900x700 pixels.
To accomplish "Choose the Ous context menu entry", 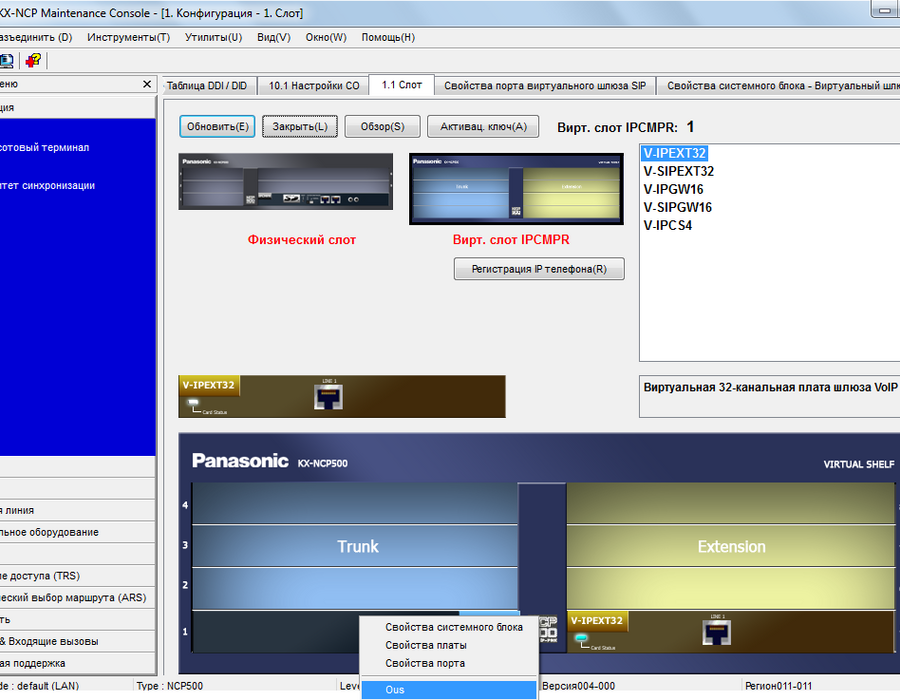I will (x=449, y=690).
